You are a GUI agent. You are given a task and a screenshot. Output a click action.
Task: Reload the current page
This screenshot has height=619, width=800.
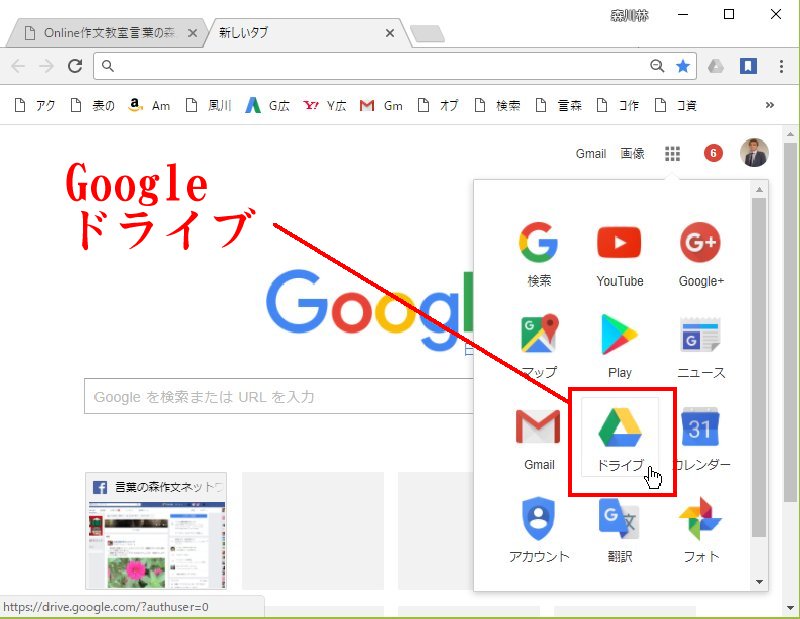[75, 66]
